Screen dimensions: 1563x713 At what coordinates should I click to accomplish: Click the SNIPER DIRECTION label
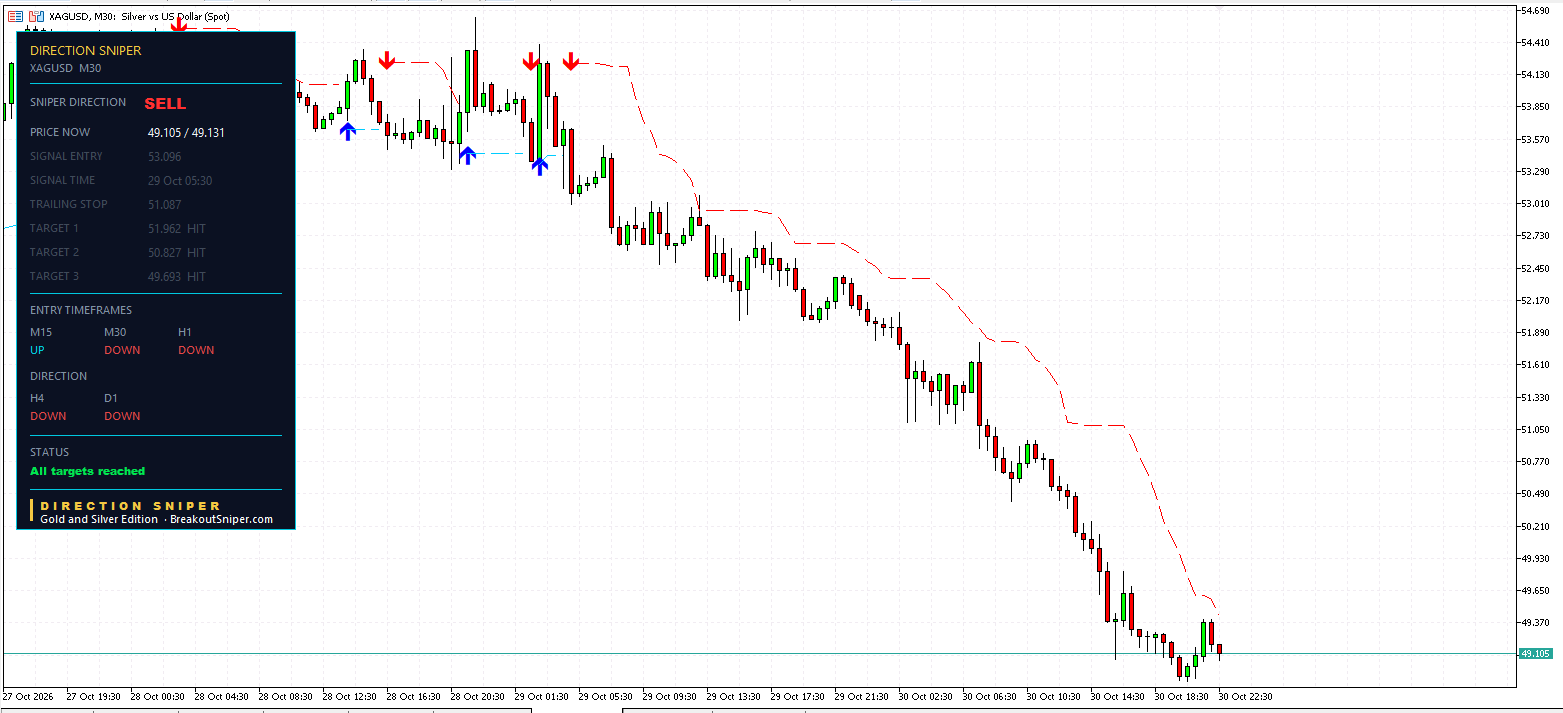78,102
